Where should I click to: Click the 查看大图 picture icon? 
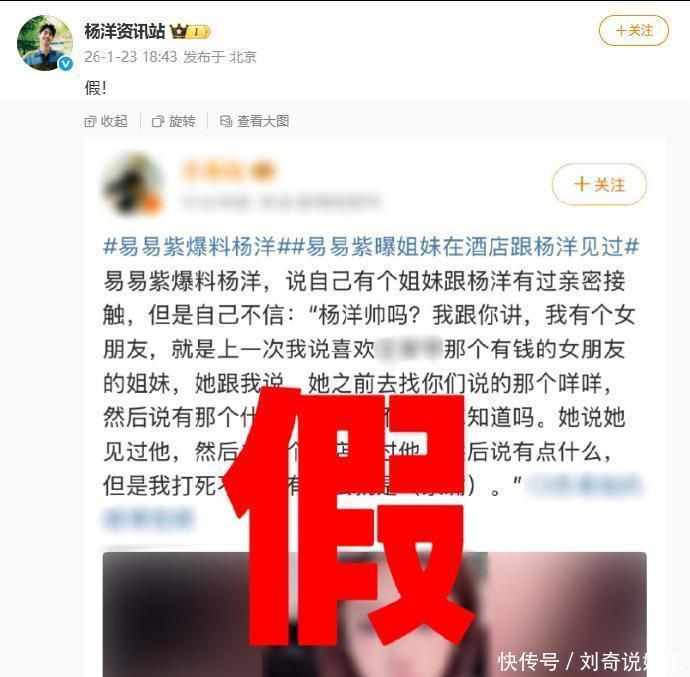click(x=226, y=121)
